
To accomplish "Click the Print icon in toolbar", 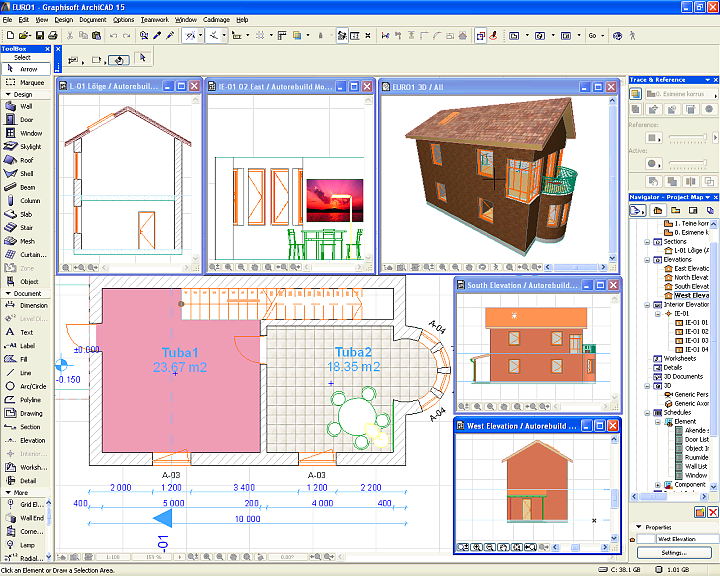I will point(53,35).
